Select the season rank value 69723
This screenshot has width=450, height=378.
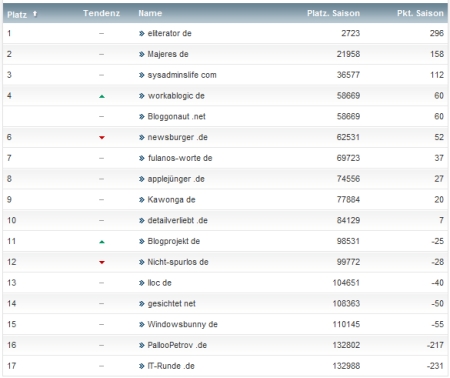click(348, 158)
